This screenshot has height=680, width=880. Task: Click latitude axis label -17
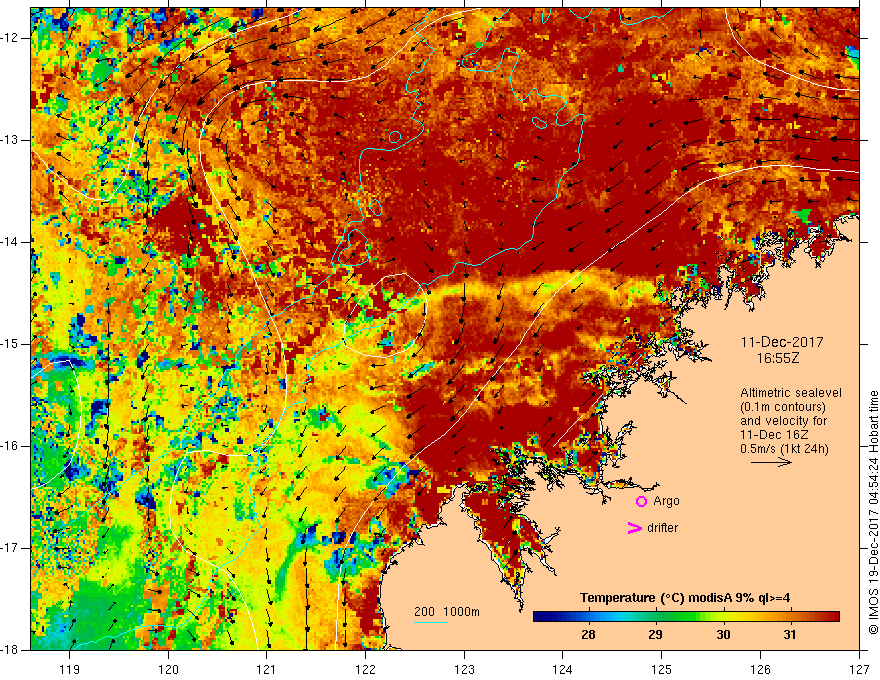click(10, 548)
